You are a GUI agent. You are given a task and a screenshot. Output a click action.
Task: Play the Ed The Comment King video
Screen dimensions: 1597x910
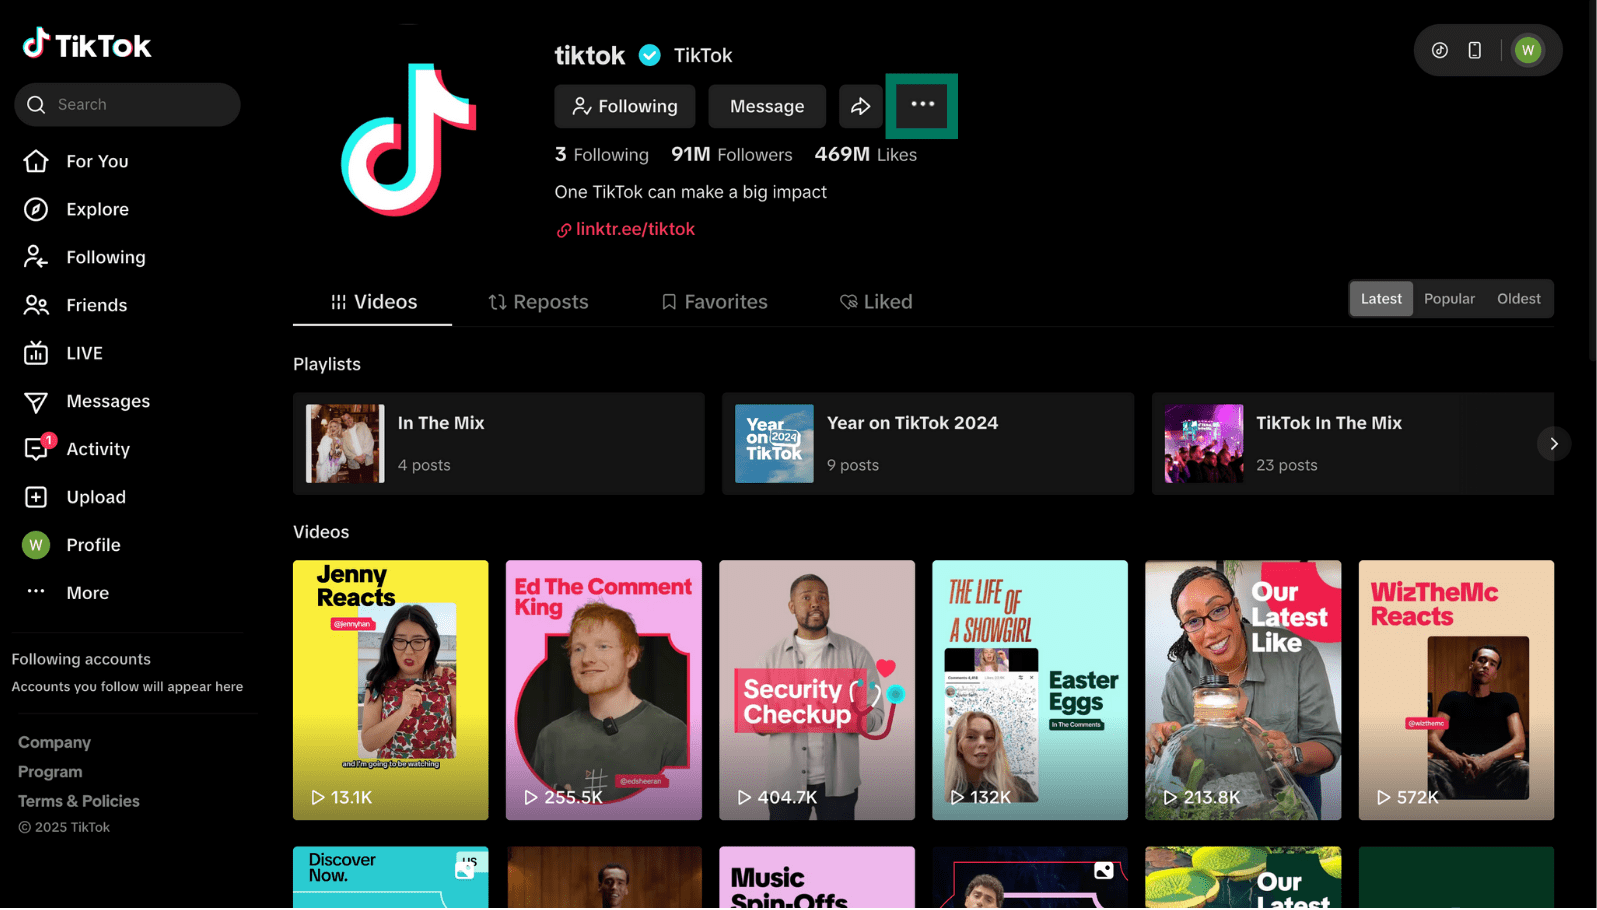pyautogui.click(x=604, y=690)
